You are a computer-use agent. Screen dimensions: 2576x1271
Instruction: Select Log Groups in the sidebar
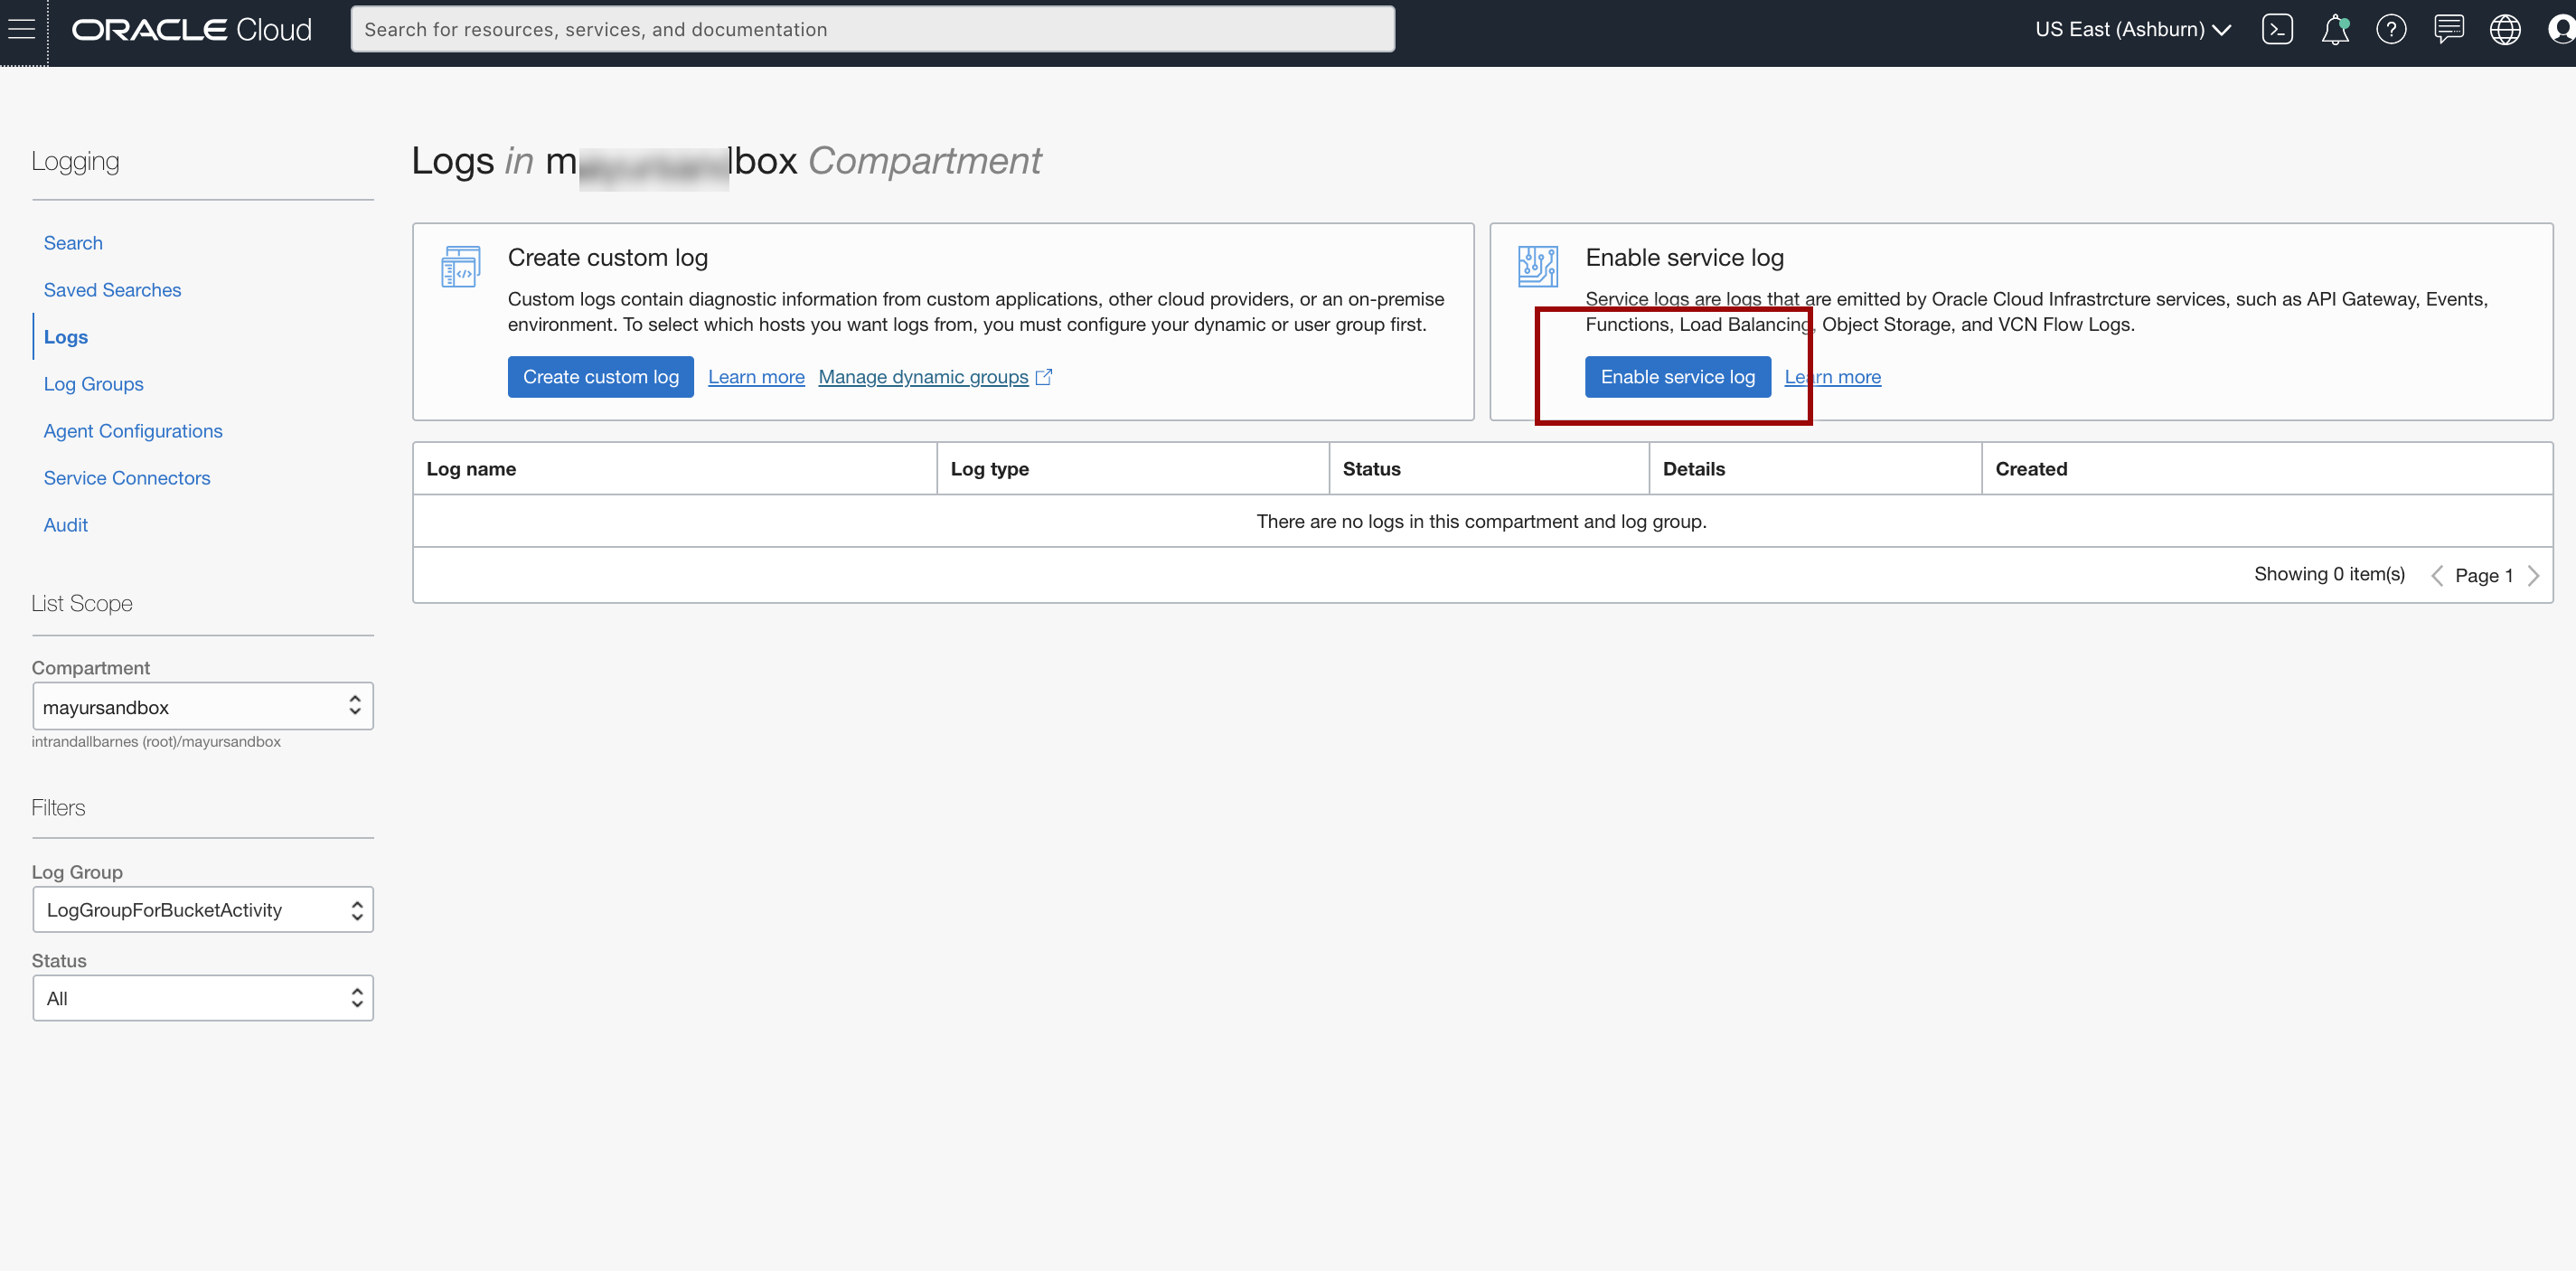pyautogui.click(x=93, y=384)
